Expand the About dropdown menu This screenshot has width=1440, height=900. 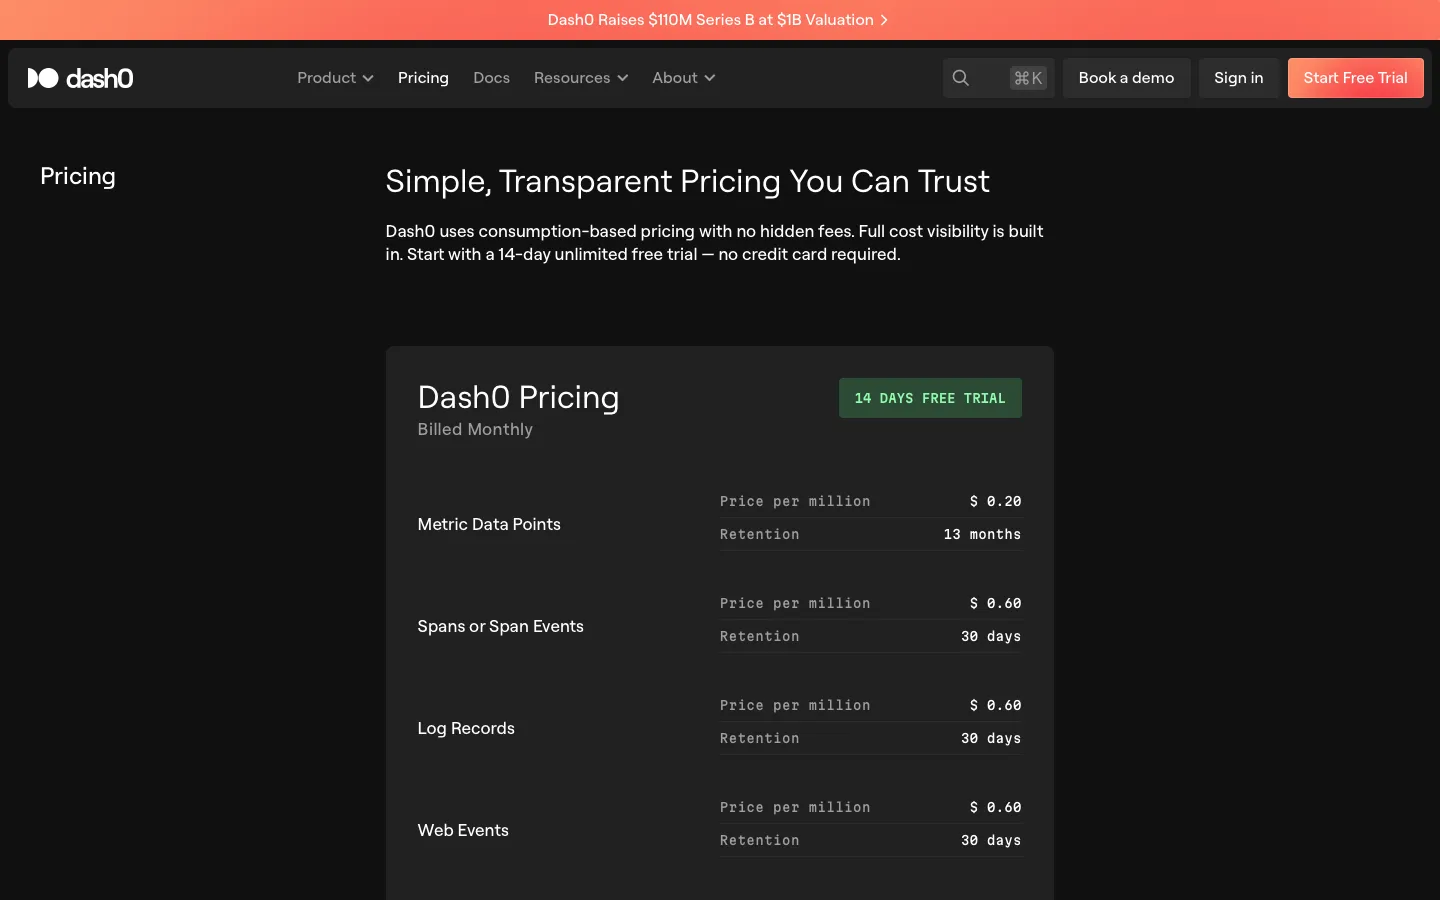click(684, 78)
